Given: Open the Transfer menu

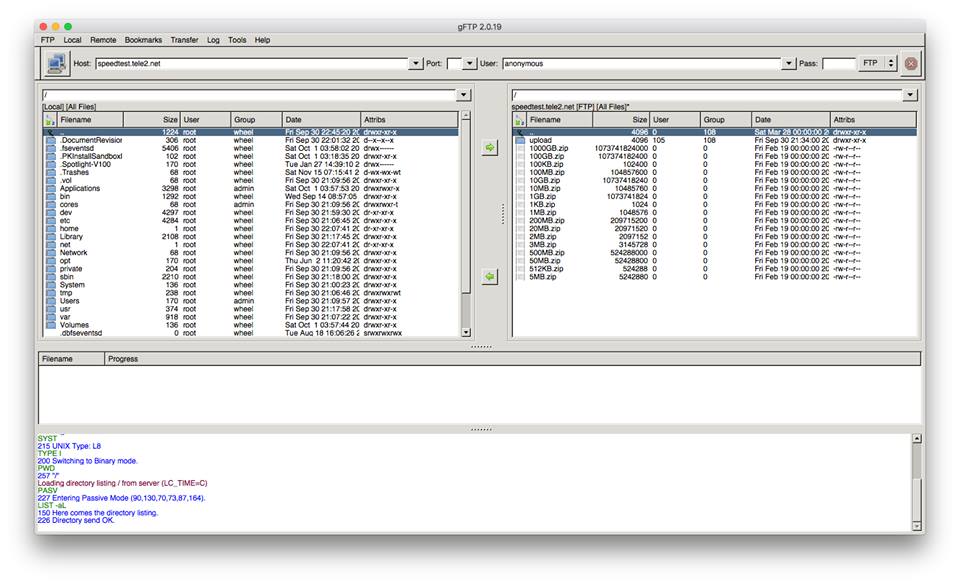Looking at the screenshot, I should [184, 40].
